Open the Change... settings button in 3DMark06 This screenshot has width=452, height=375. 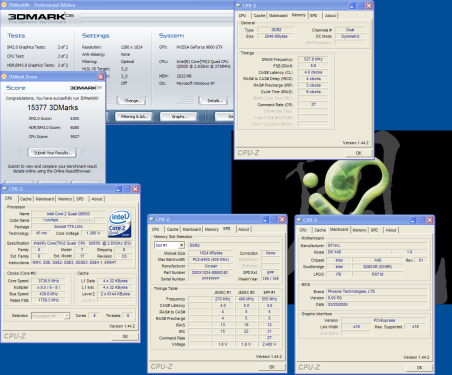coord(132,100)
